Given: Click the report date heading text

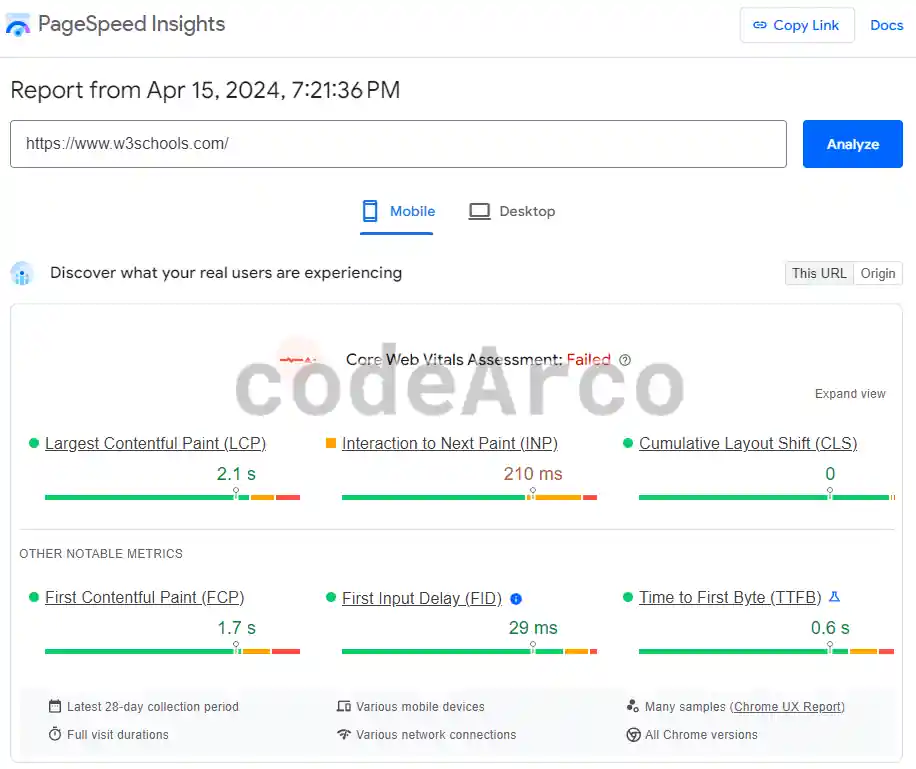Looking at the screenshot, I should 205,90.
